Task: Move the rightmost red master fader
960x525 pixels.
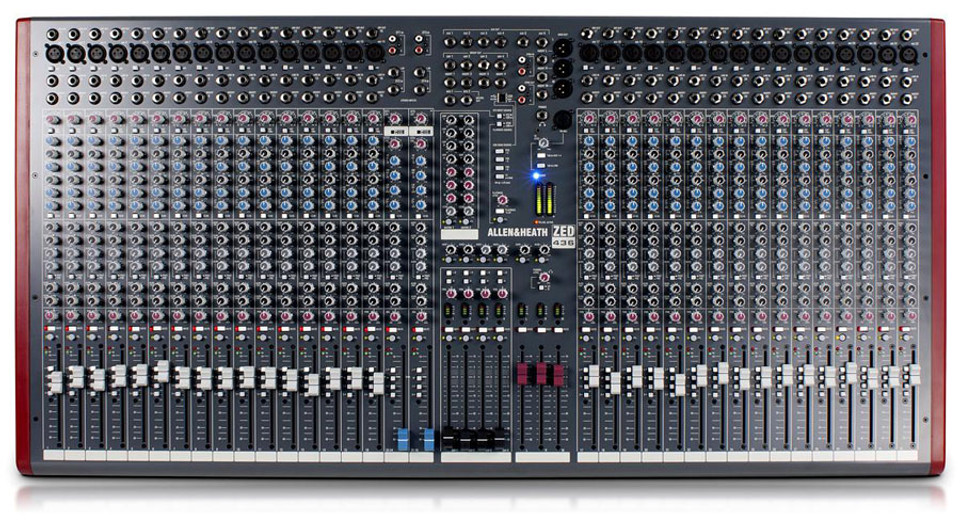Action: [558, 375]
